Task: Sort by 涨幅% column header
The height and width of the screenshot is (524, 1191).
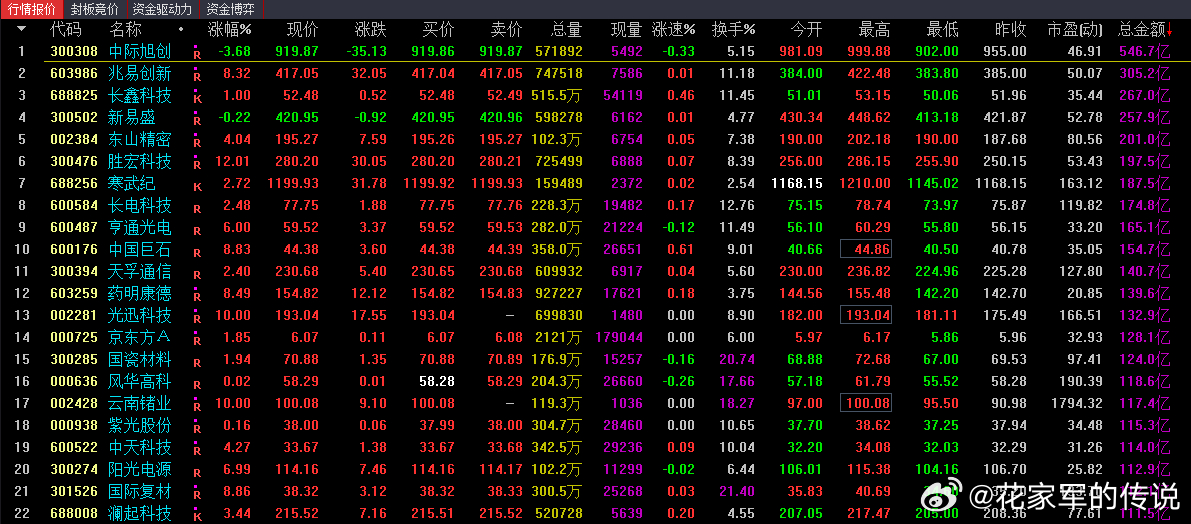Action: [230, 30]
